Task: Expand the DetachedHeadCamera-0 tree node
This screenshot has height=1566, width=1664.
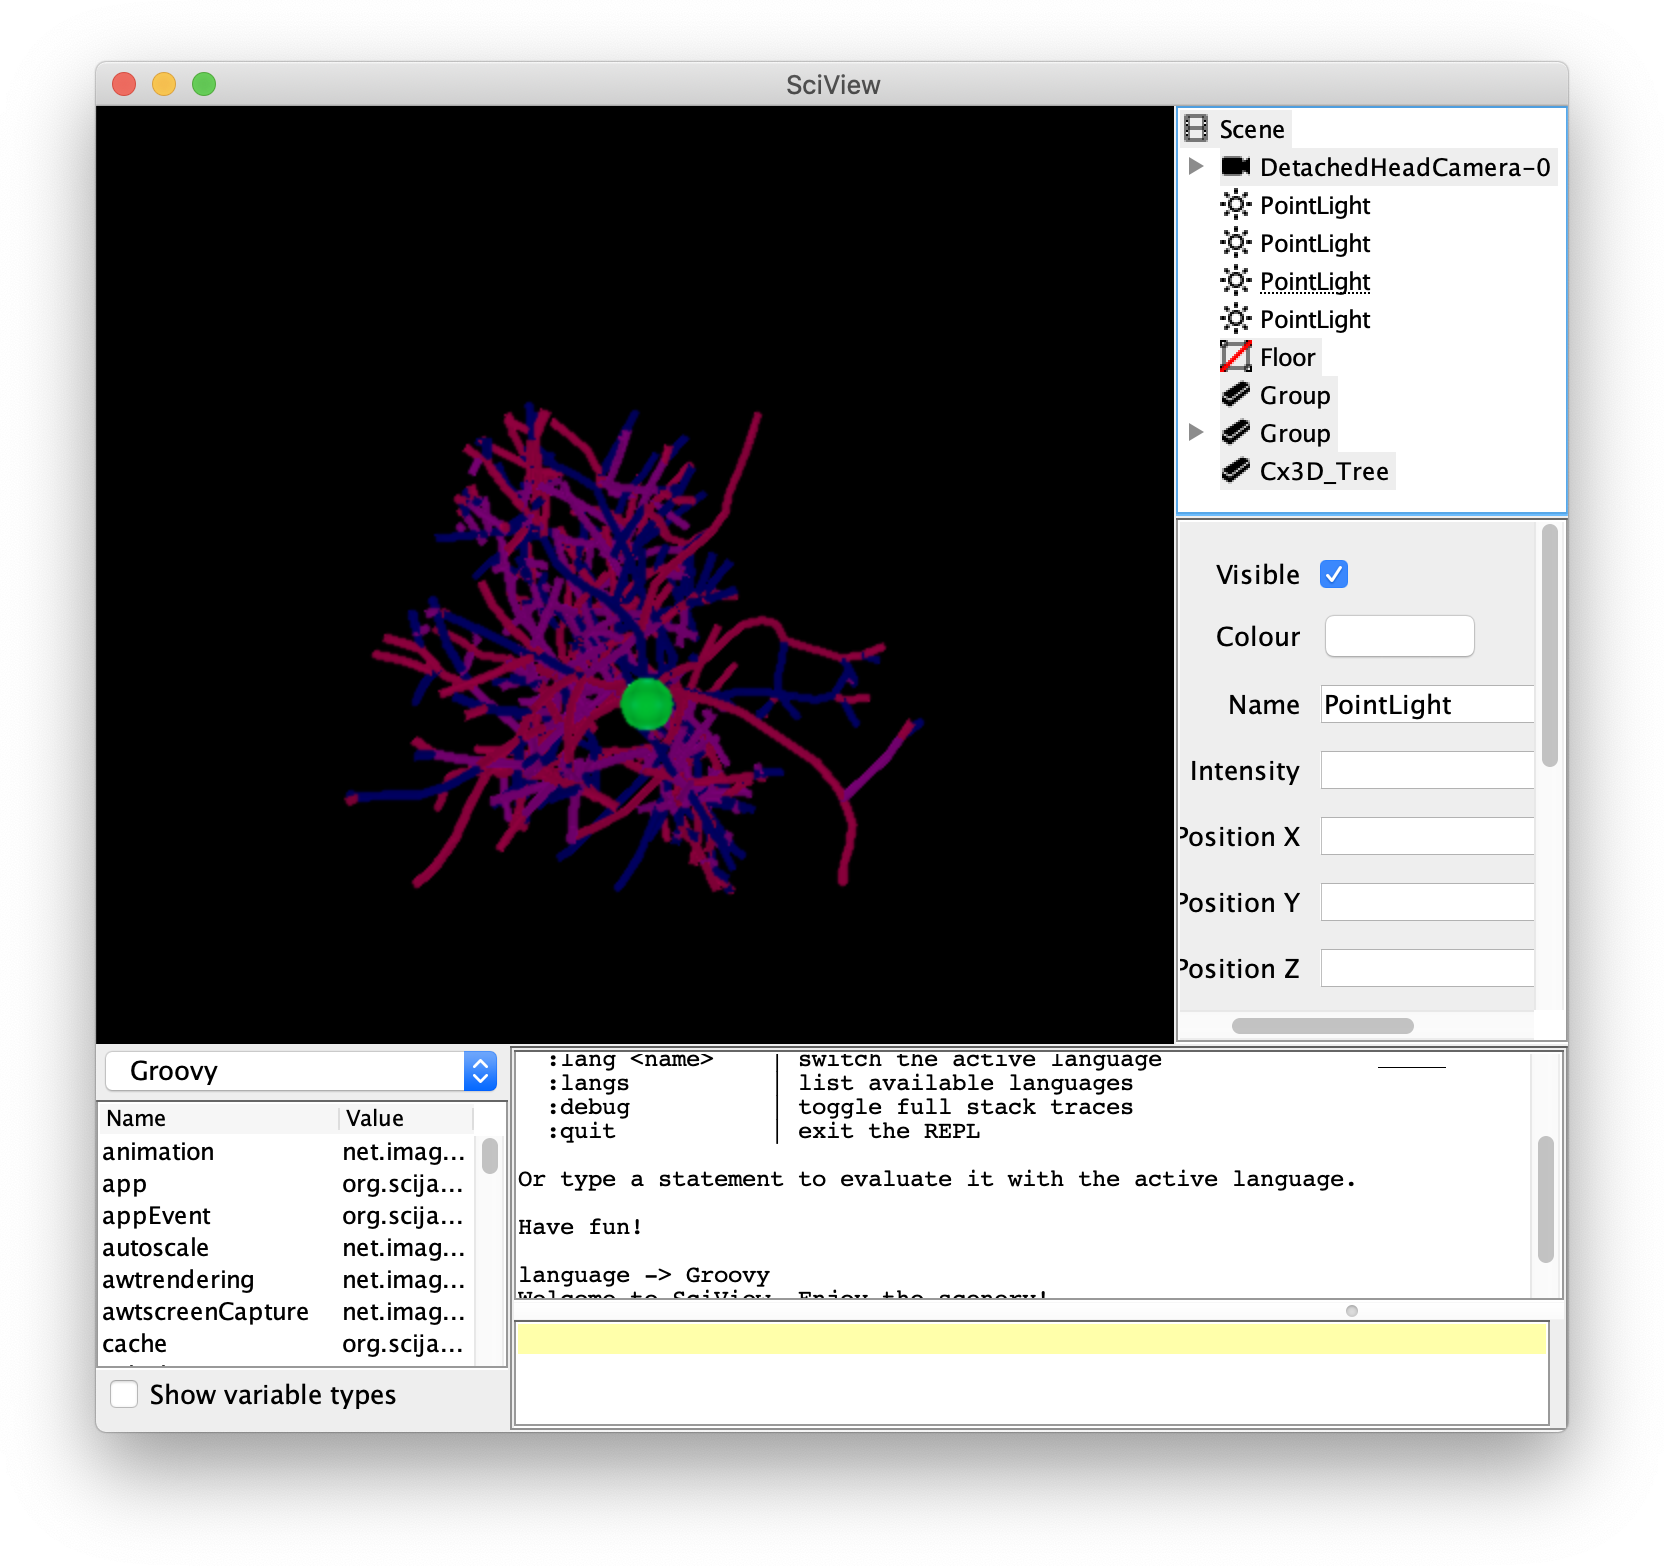Action: [x=1196, y=166]
